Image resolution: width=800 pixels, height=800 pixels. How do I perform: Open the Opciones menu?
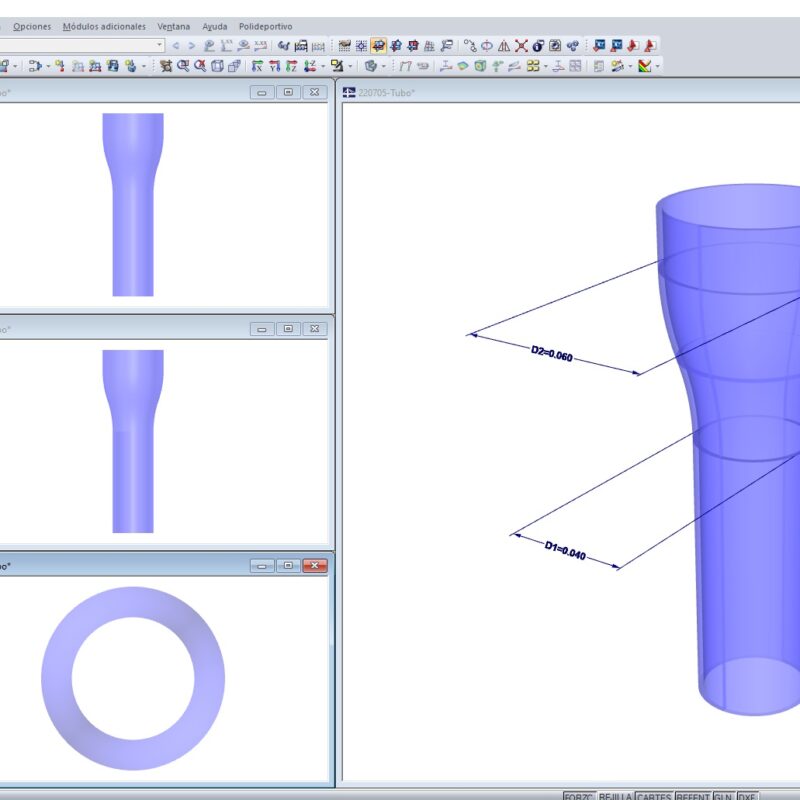[32, 27]
